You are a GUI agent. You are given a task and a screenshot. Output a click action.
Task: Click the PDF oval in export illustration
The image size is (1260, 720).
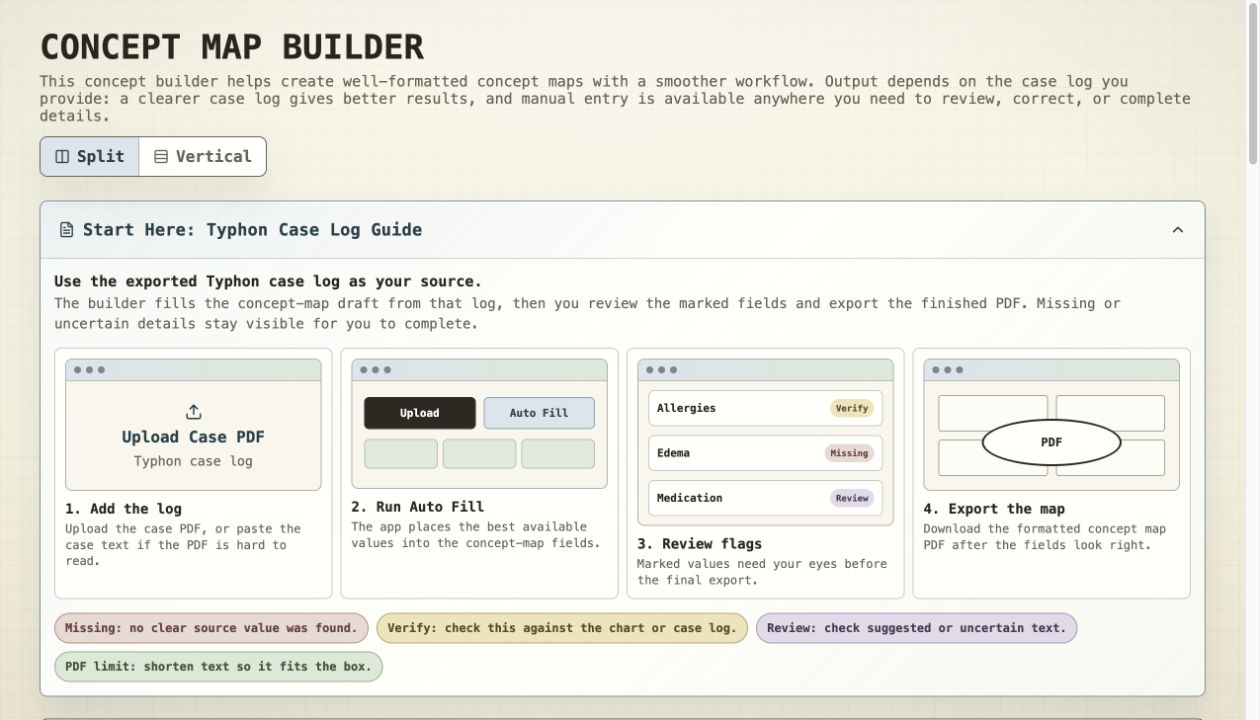(1051, 442)
